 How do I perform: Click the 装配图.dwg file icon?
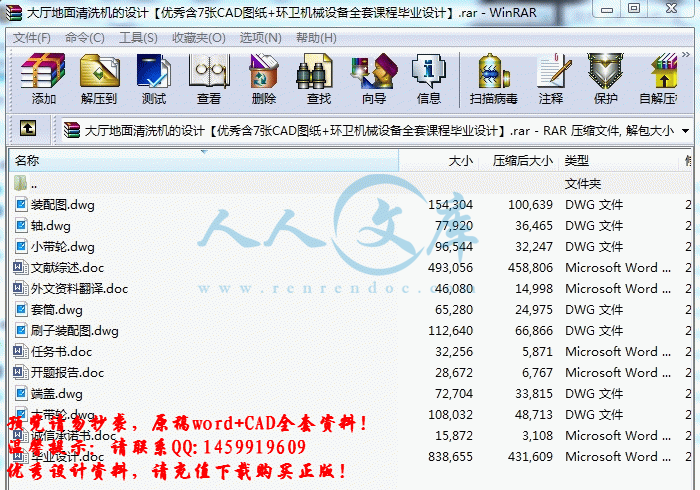coord(21,204)
